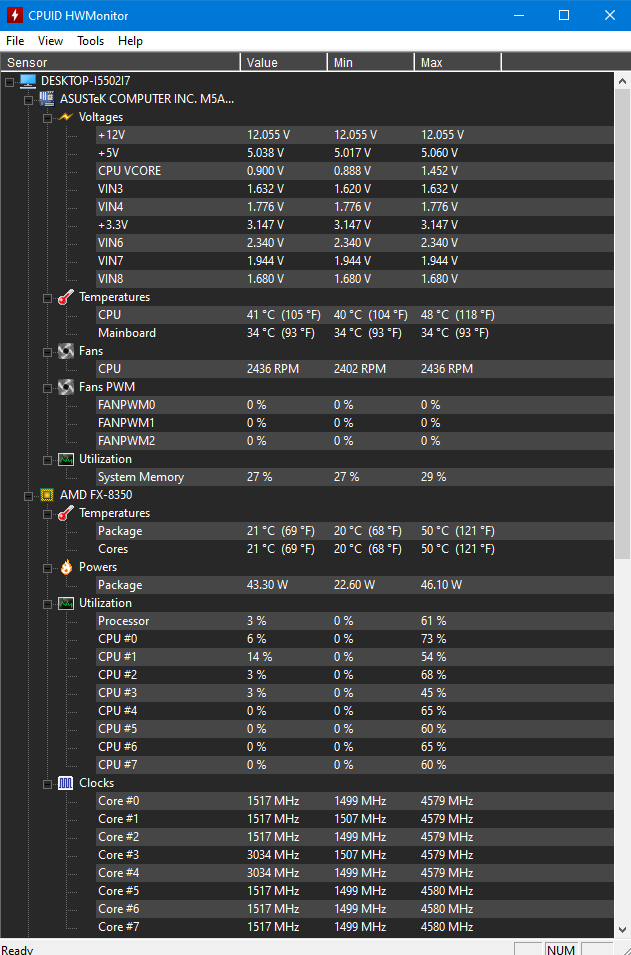Collapse the Voltages tree node
This screenshot has width=631, height=955.
(48, 118)
